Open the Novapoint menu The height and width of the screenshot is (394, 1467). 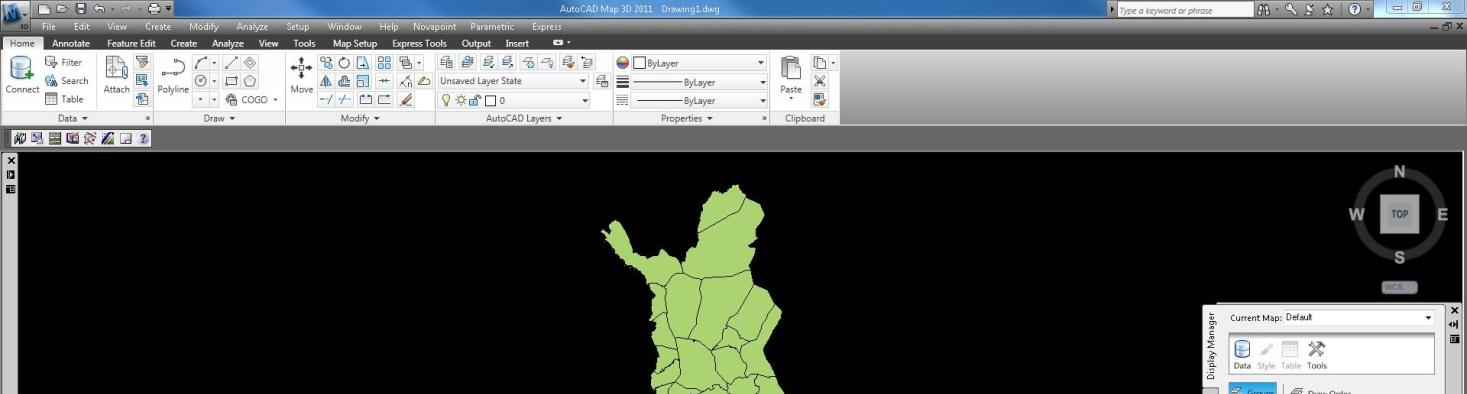click(x=433, y=26)
